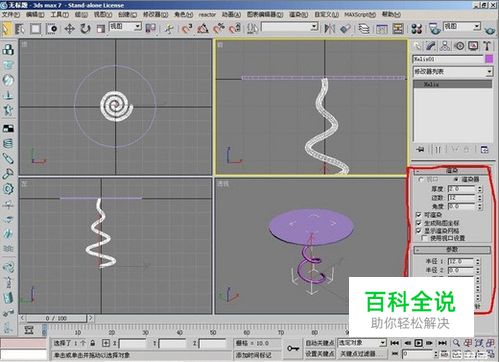
Task: Switch to Create command panel tab
Action: [417, 46]
